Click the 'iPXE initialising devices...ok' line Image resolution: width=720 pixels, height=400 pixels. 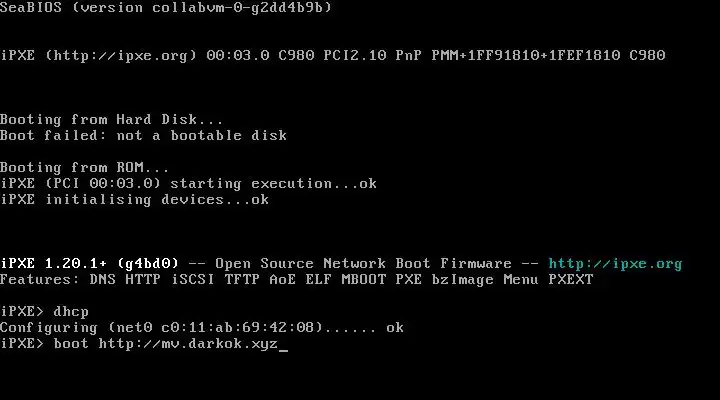(x=135, y=200)
